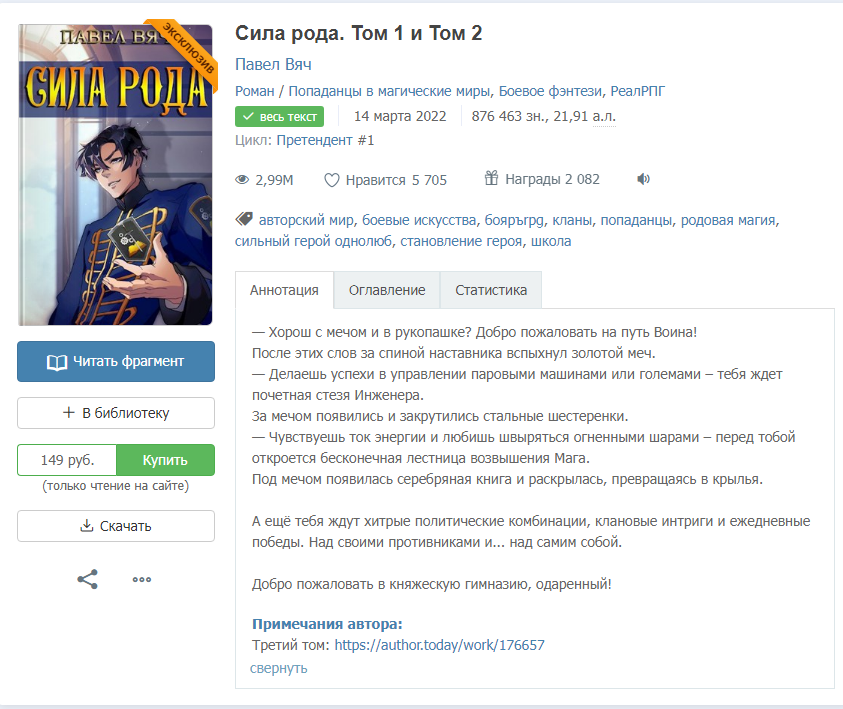The height and width of the screenshot is (709, 843).
Task: Add book with В библиотеку button
Action: [x=116, y=413]
